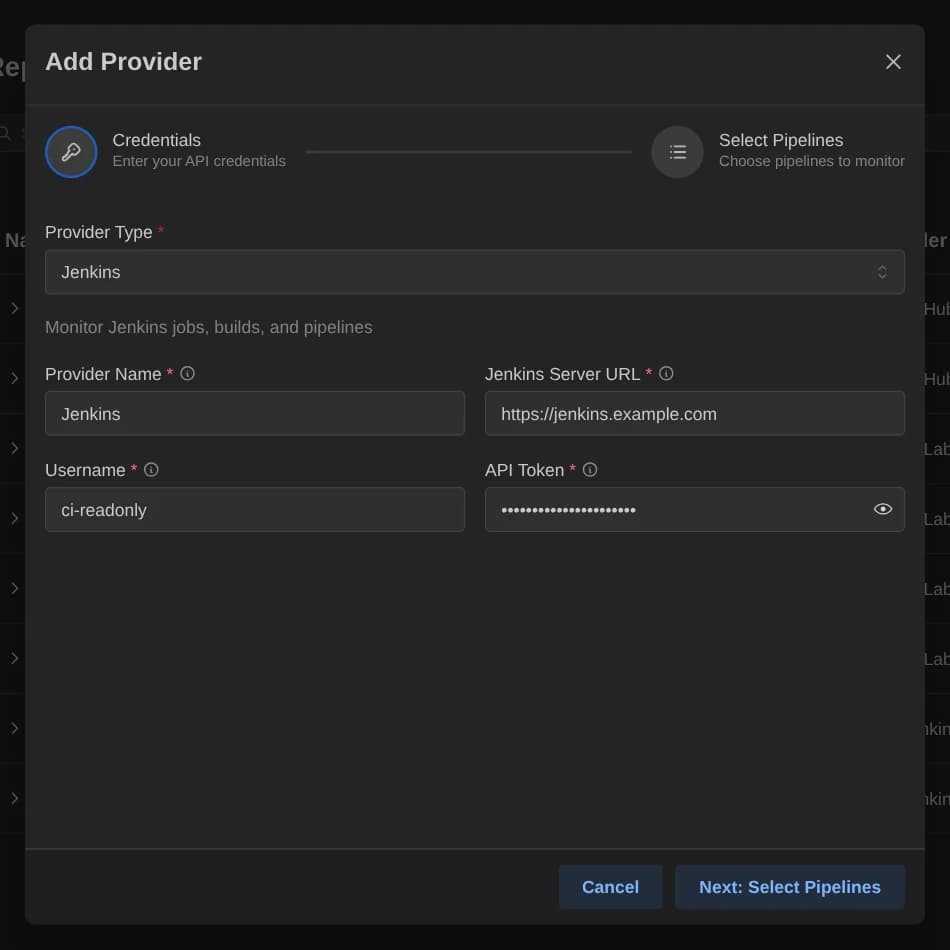Show the API Token with eye icon
Image resolution: width=950 pixels, height=950 pixels.
pyautogui.click(x=882, y=509)
